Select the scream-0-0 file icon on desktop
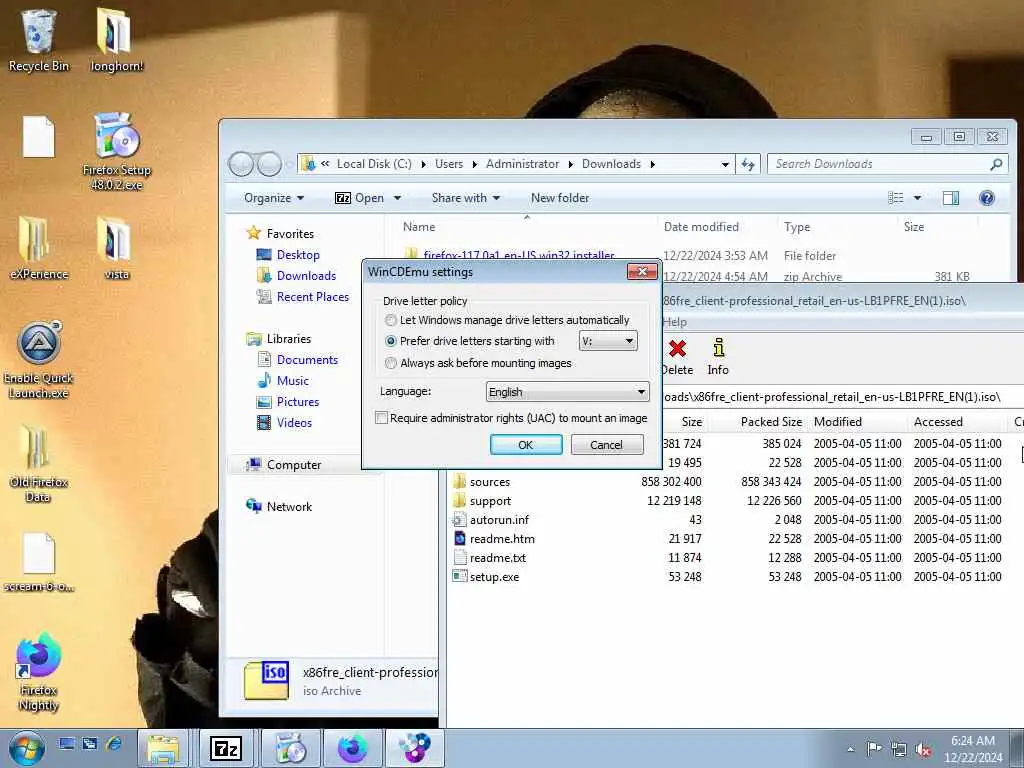The height and width of the screenshot is (768, 1024). (38, 562)
